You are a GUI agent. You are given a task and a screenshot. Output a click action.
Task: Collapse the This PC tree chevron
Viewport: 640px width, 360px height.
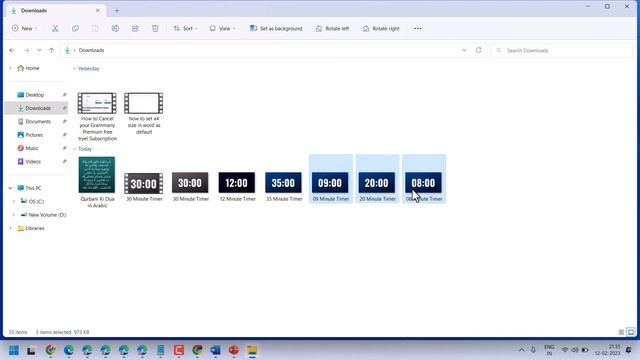pos(10,188)
